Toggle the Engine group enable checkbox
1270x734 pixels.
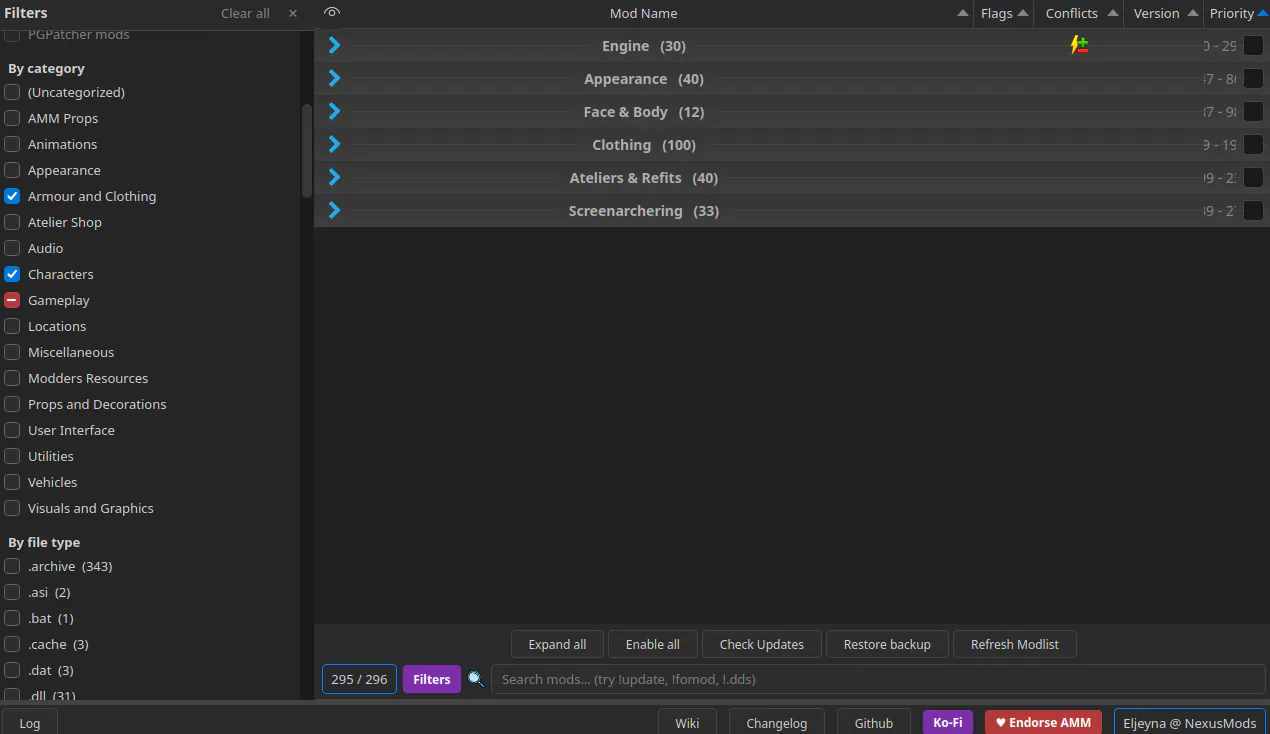coord(1253,45)
